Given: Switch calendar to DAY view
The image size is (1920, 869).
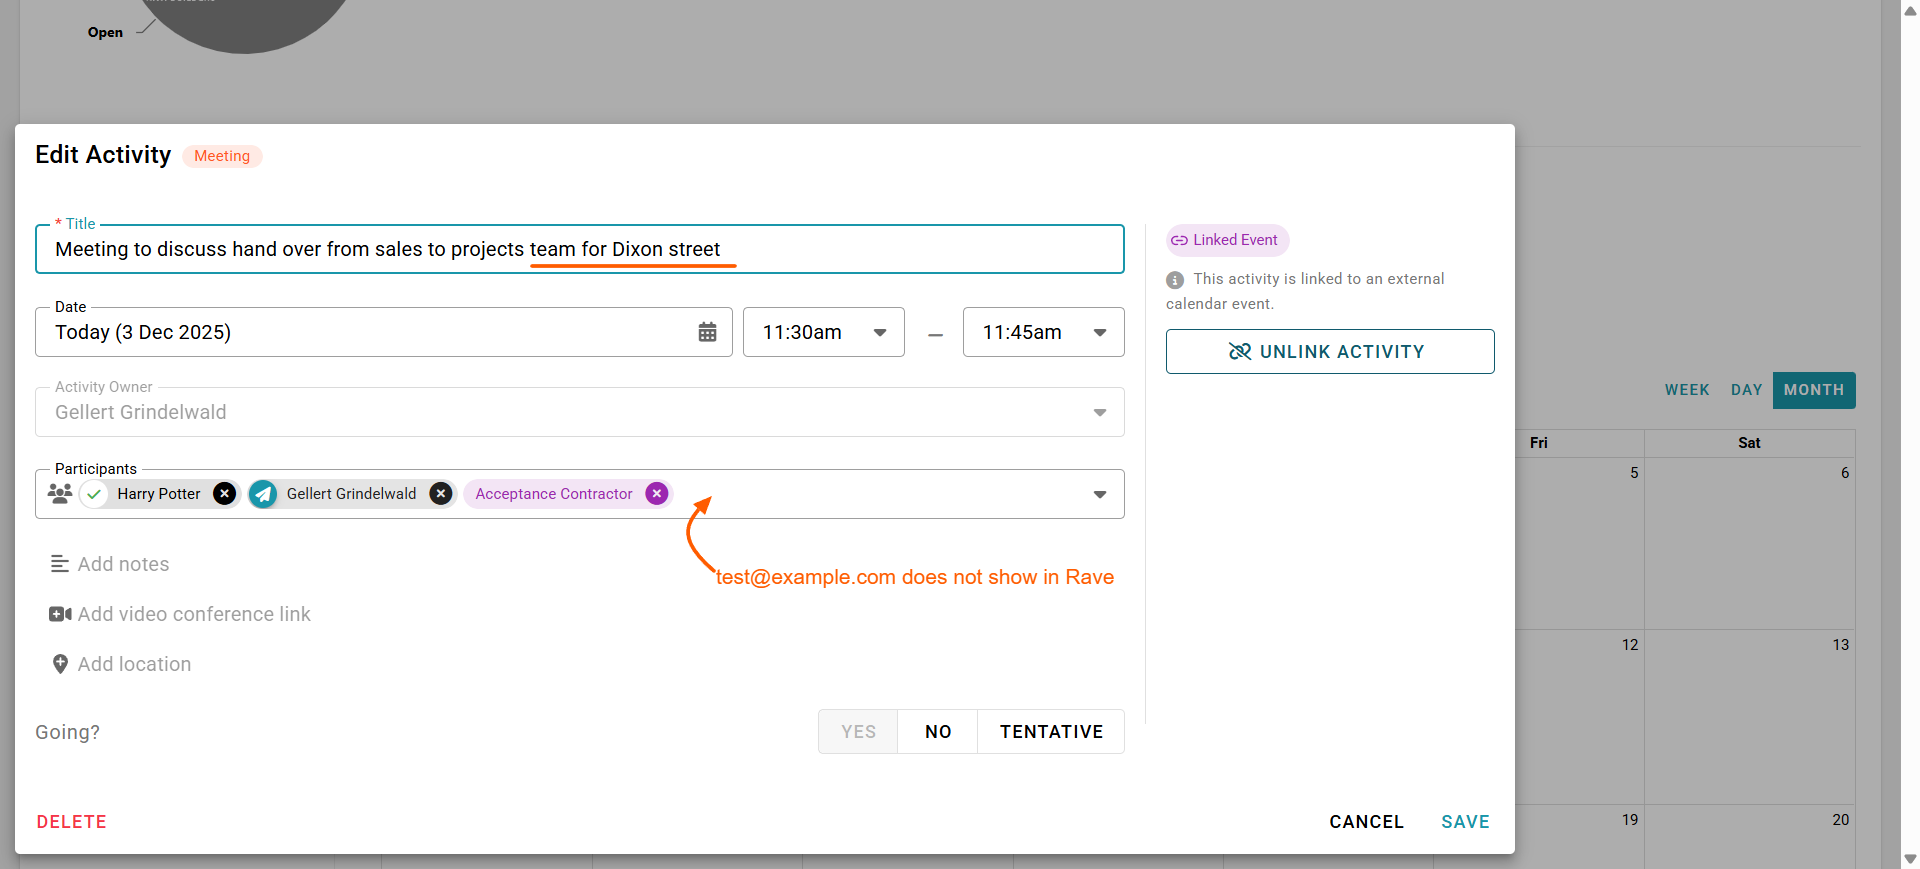Looking at the screenshot, I should click(1746, 390).
